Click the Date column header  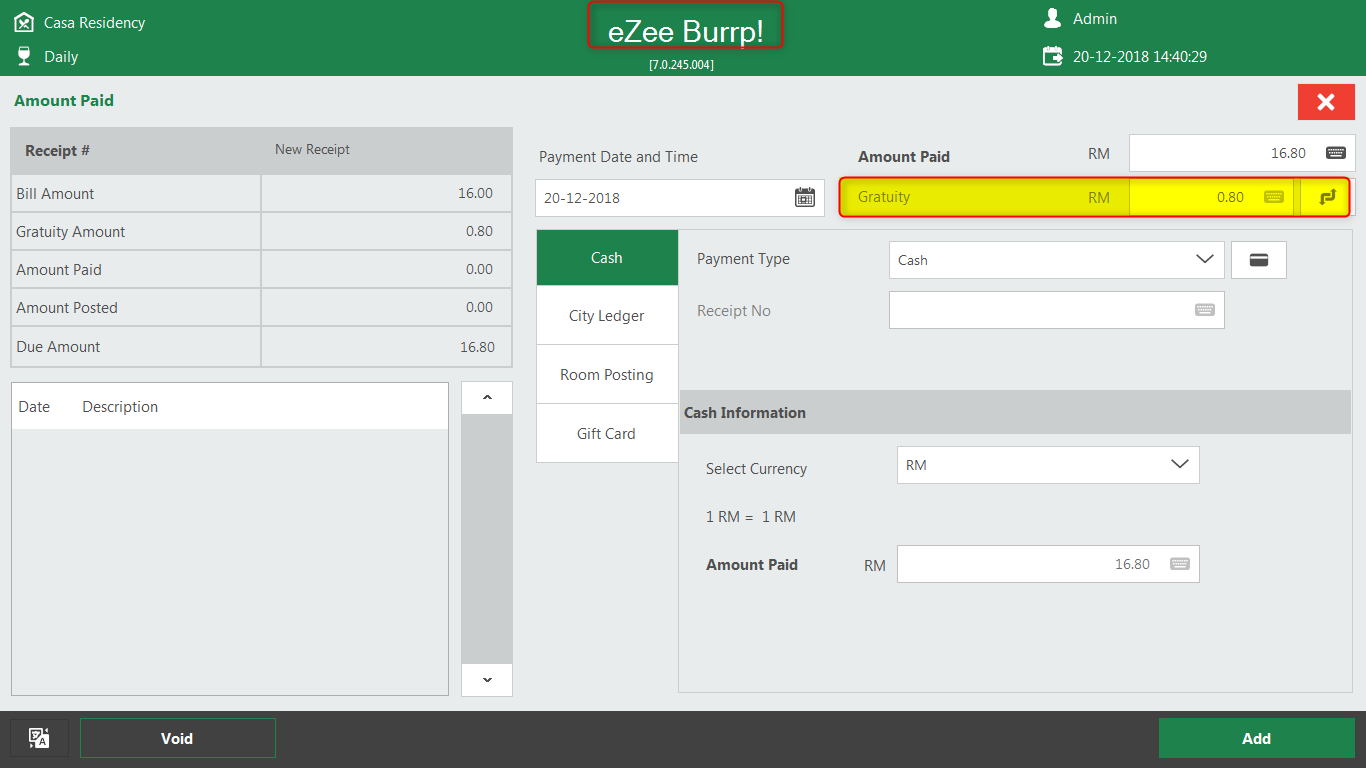[x=34, y=407]
